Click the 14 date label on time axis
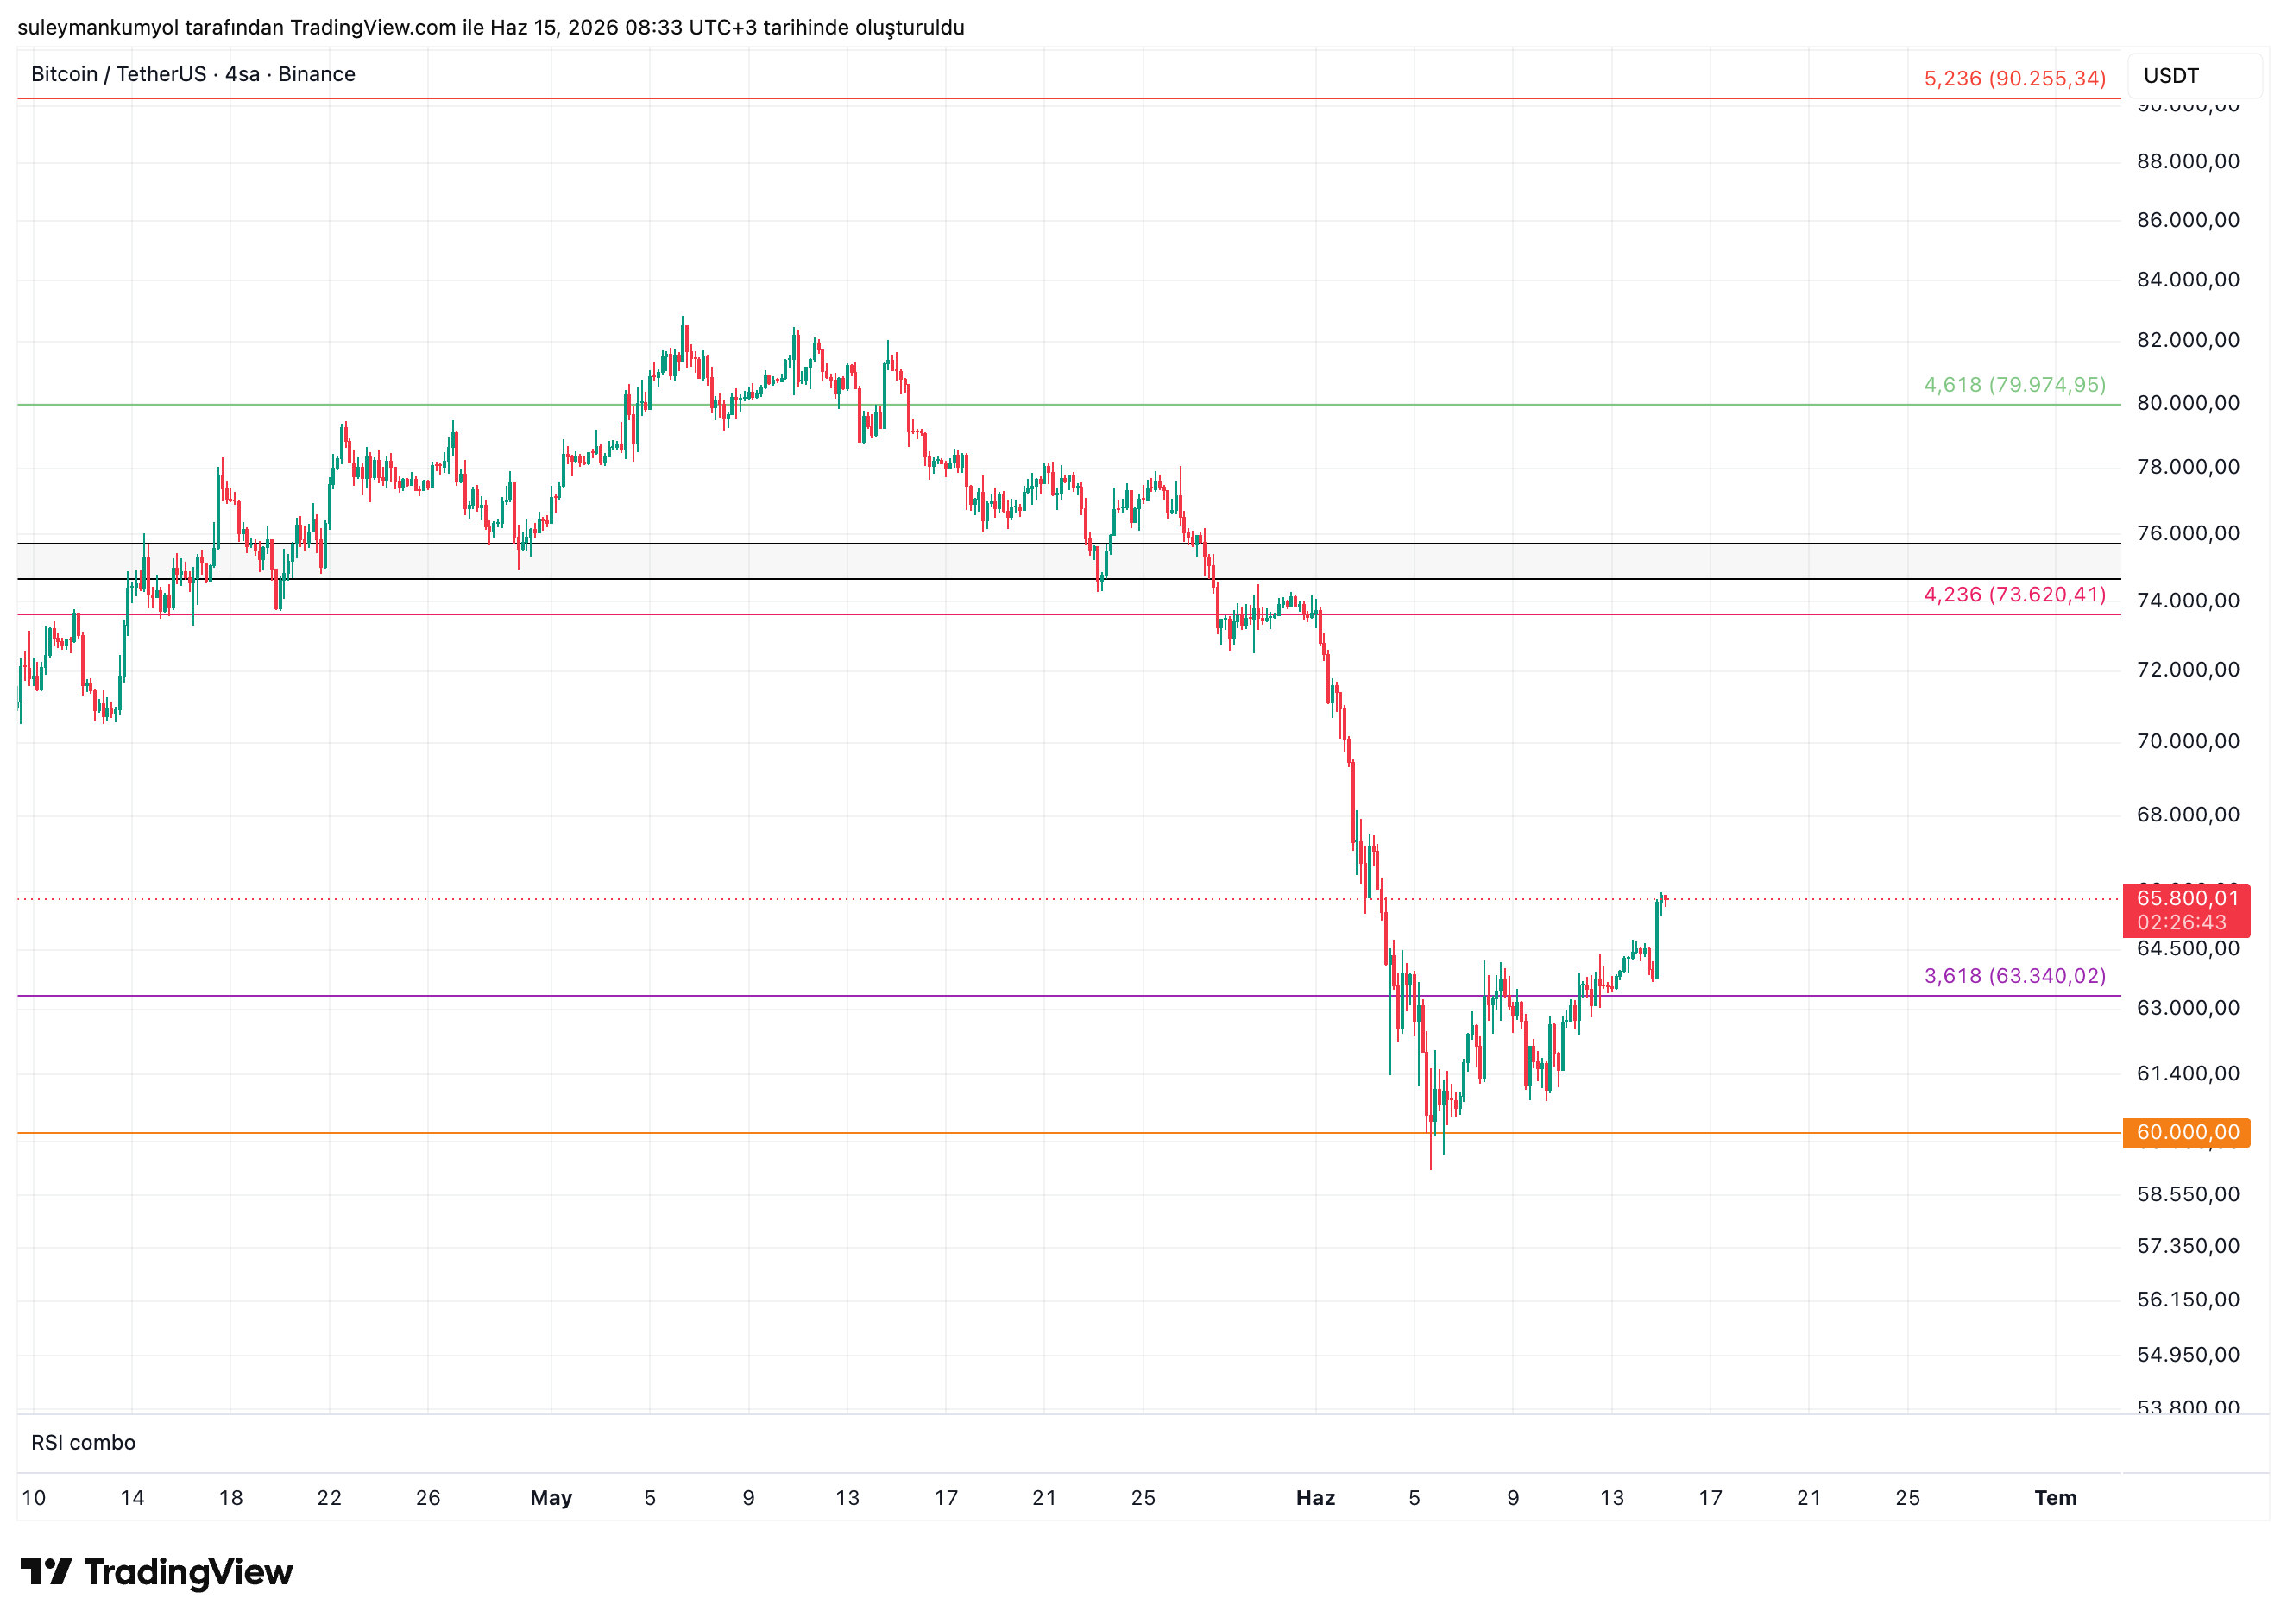 (132, 1498)
